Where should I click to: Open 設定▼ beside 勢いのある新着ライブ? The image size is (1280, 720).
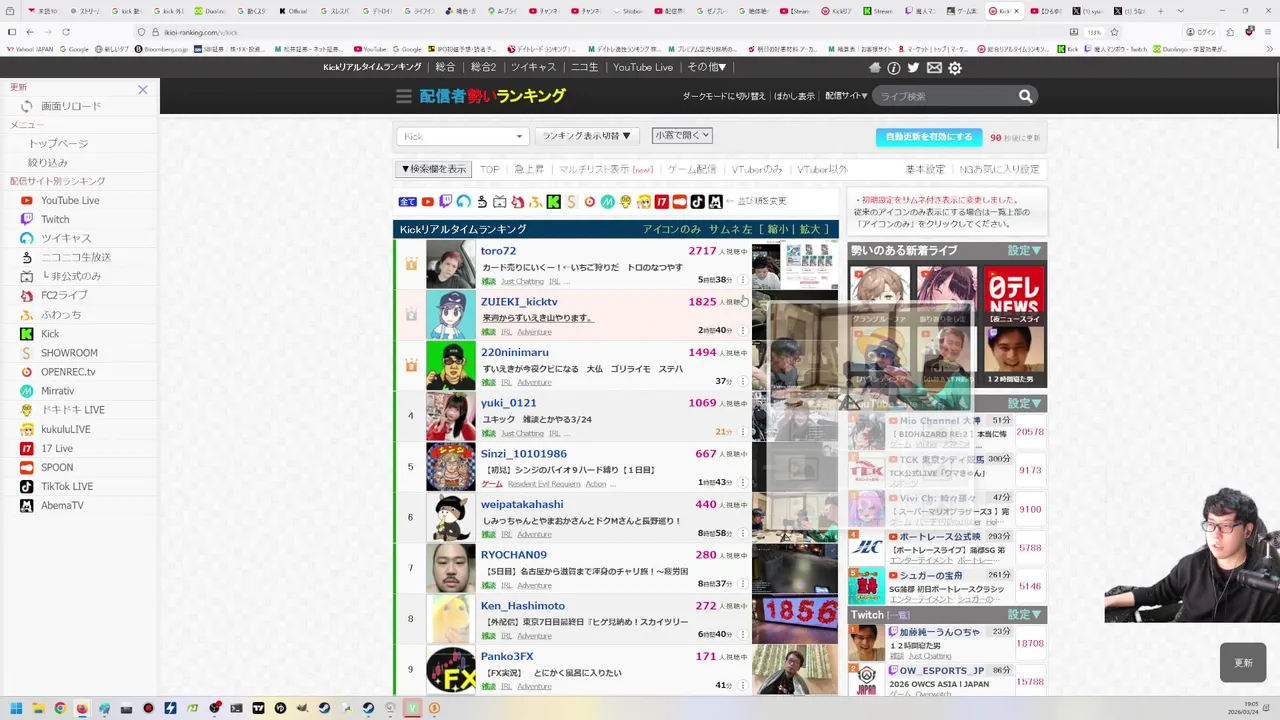coord(1025,250)
